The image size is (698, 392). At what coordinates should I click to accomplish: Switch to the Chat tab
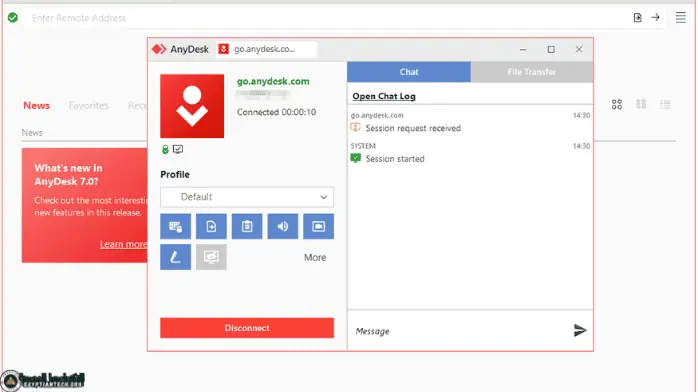(x=409, y=72)
